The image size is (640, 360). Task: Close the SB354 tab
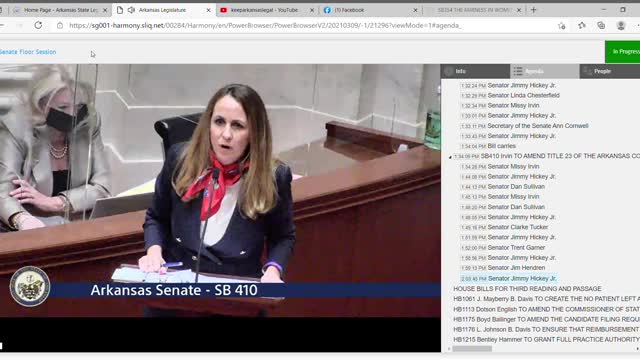tap(519, 10)
